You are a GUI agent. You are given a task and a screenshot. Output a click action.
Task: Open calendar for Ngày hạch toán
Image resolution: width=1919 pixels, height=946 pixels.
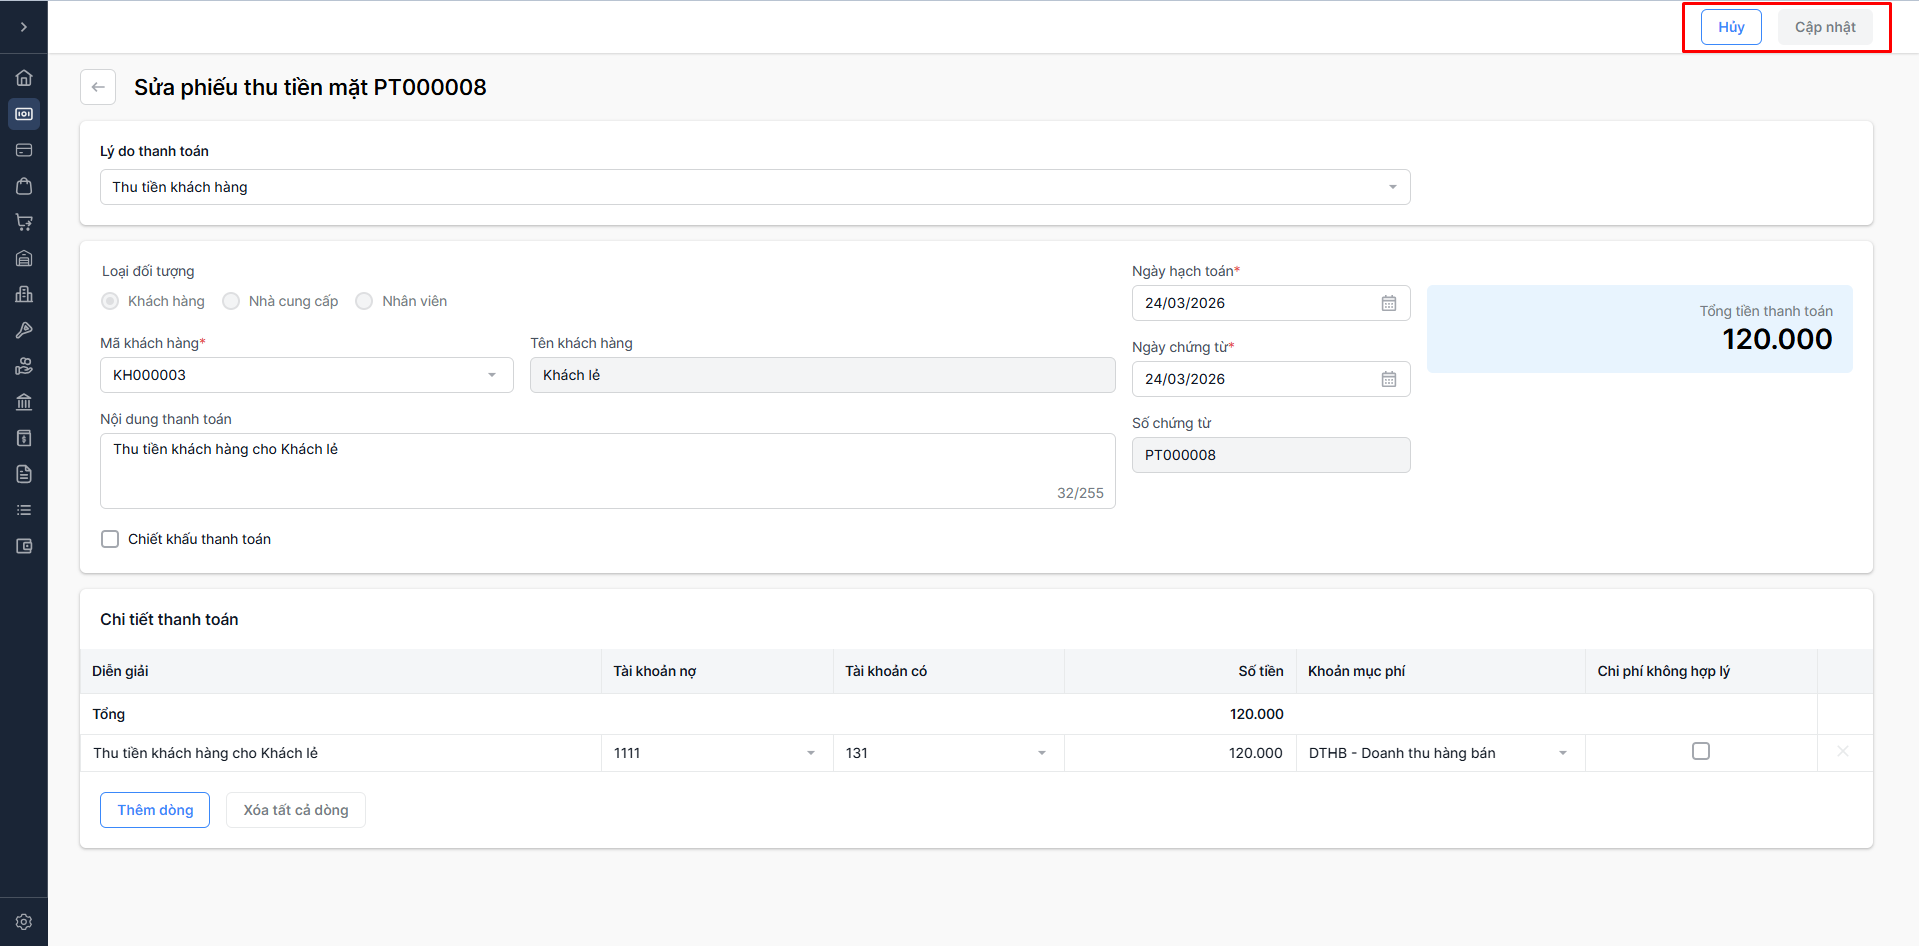[1388, 303]
